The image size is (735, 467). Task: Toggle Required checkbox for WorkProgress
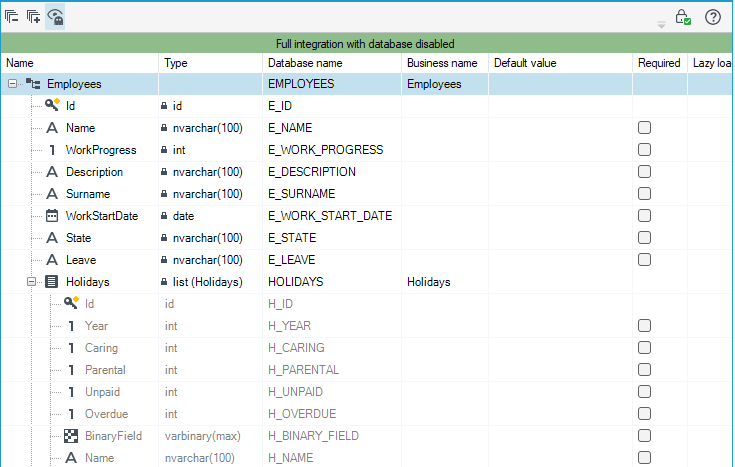[645, 150]
